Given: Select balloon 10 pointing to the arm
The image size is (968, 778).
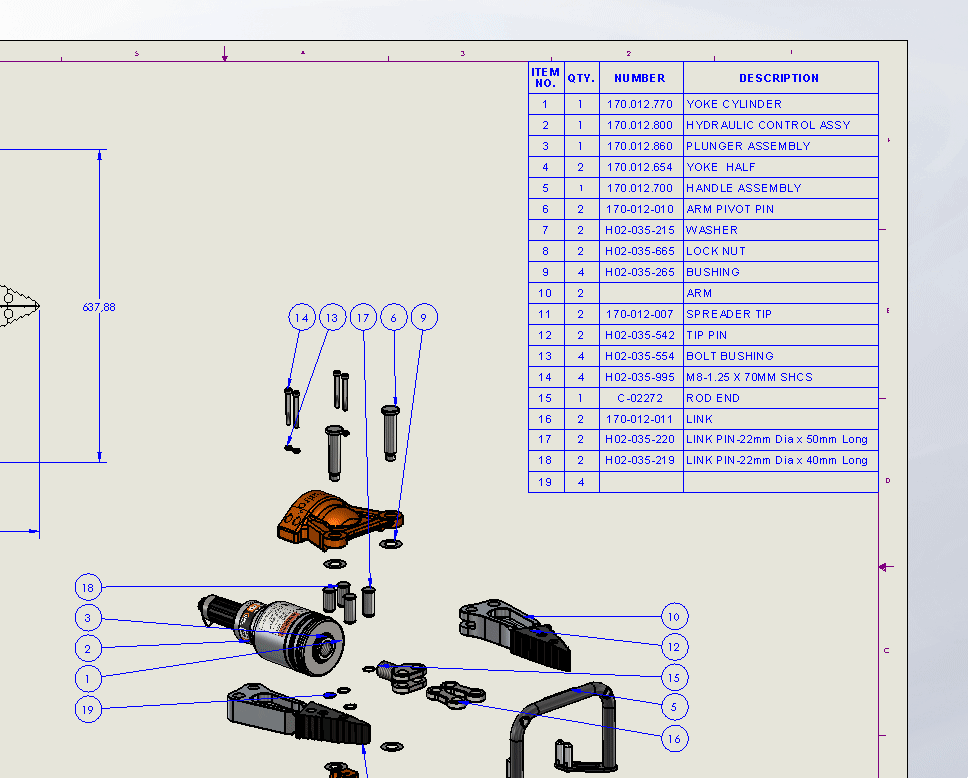Looking at the screenshot, I should point(674,617).
